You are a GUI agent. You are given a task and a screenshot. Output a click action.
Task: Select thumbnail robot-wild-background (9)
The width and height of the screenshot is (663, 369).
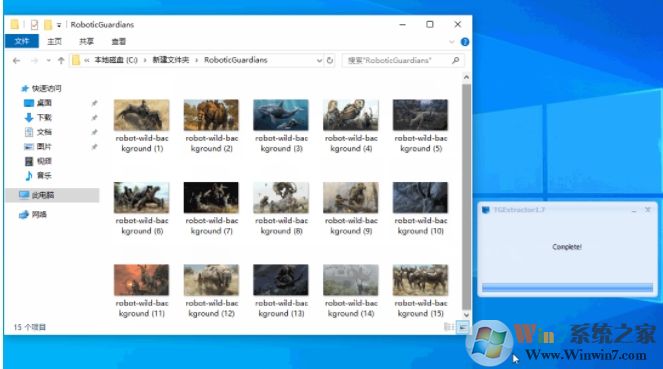pos(351,197)
